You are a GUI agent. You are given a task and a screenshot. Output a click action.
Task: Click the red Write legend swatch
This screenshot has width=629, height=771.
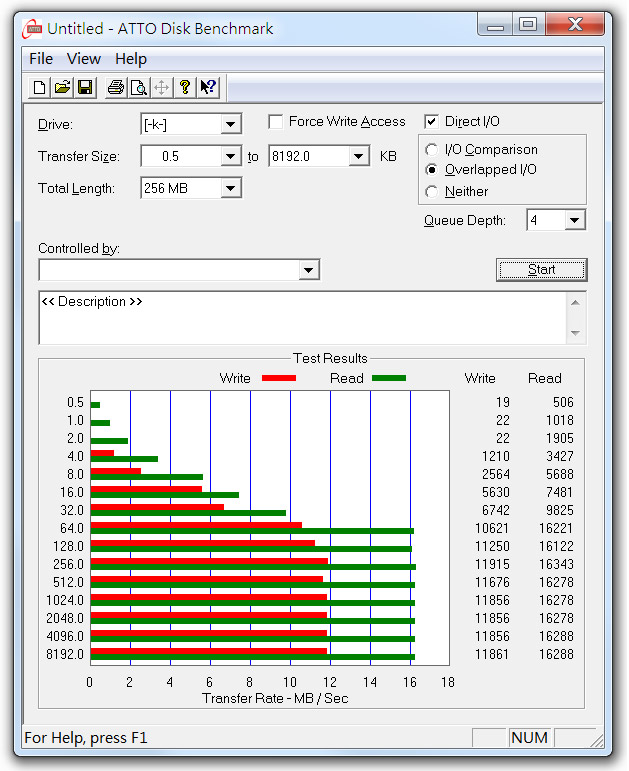point(279,378)
